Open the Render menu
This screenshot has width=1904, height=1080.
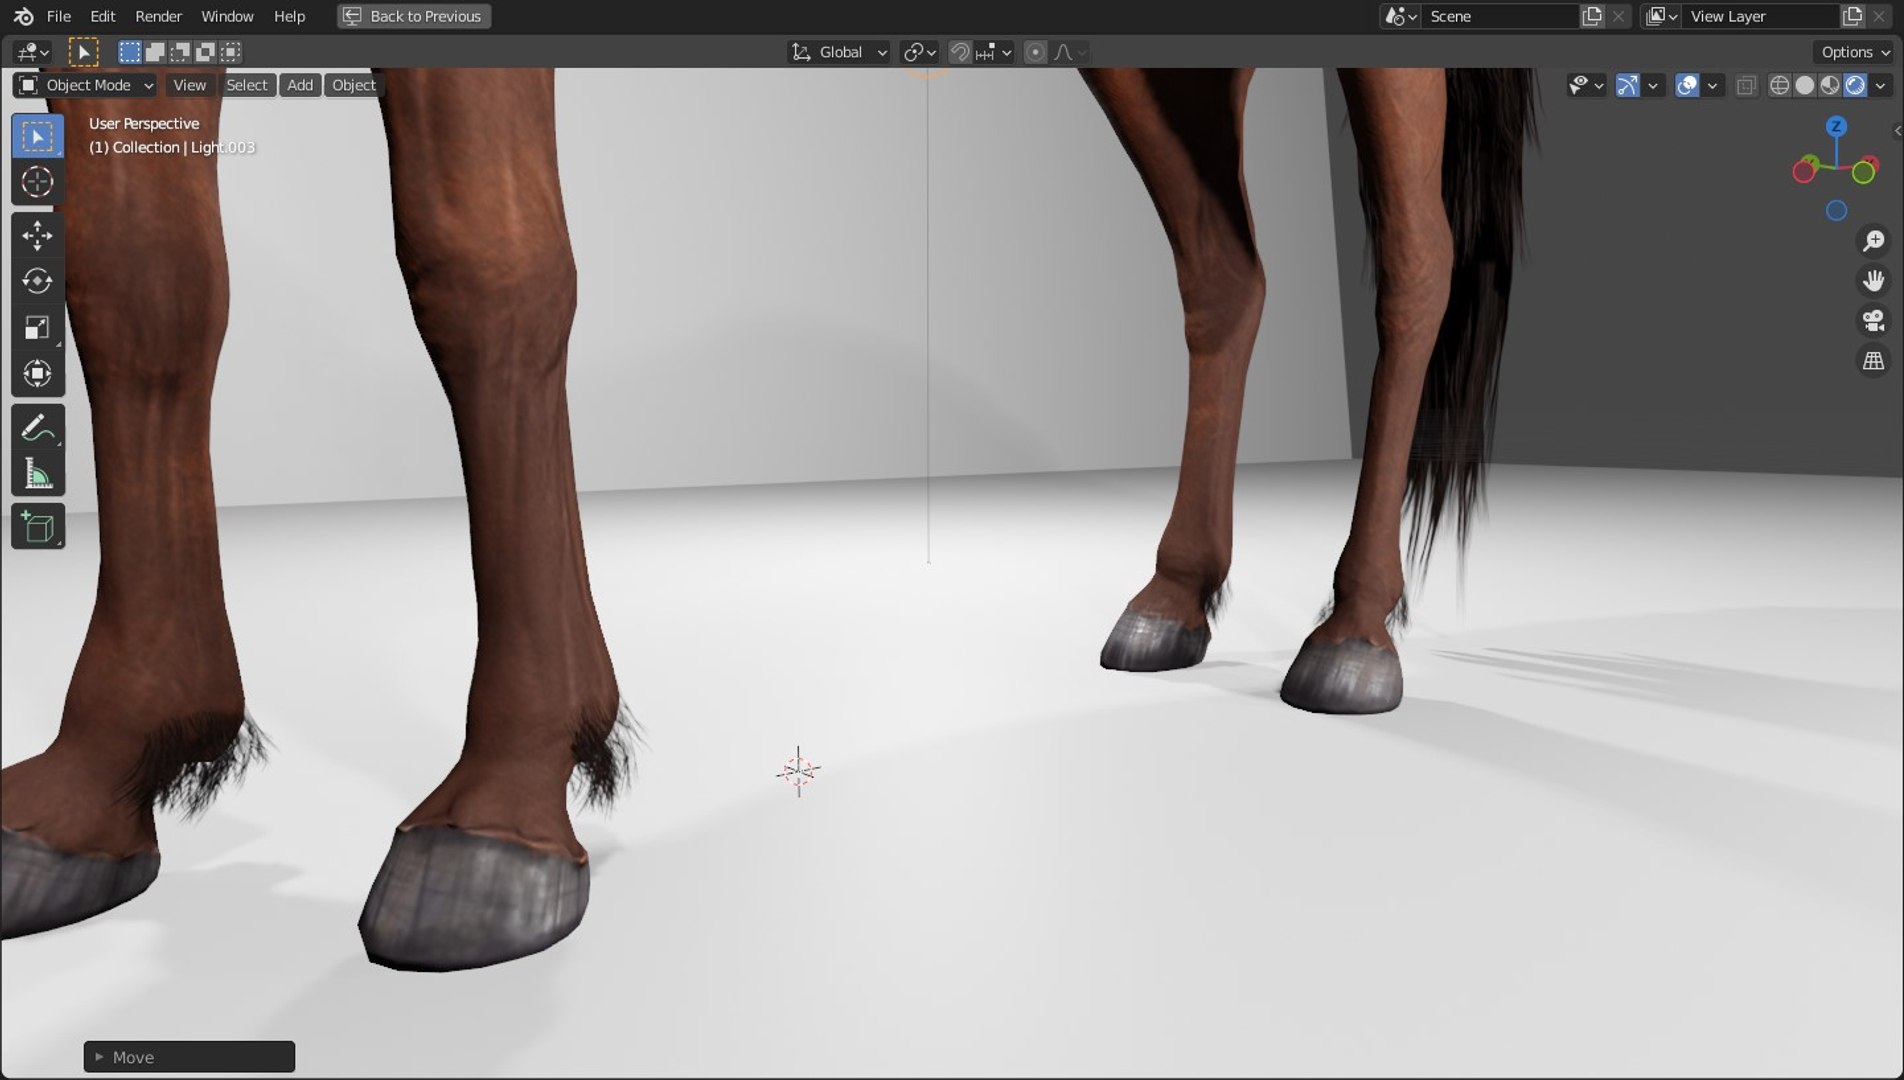click(x=158, y=16)
